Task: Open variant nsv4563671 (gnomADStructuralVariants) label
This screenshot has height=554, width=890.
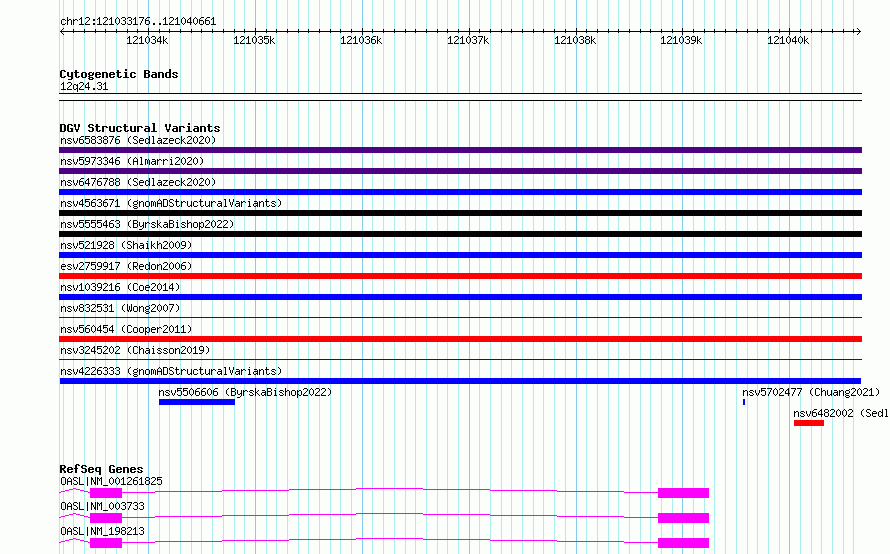Action: [x=171, y=203]
